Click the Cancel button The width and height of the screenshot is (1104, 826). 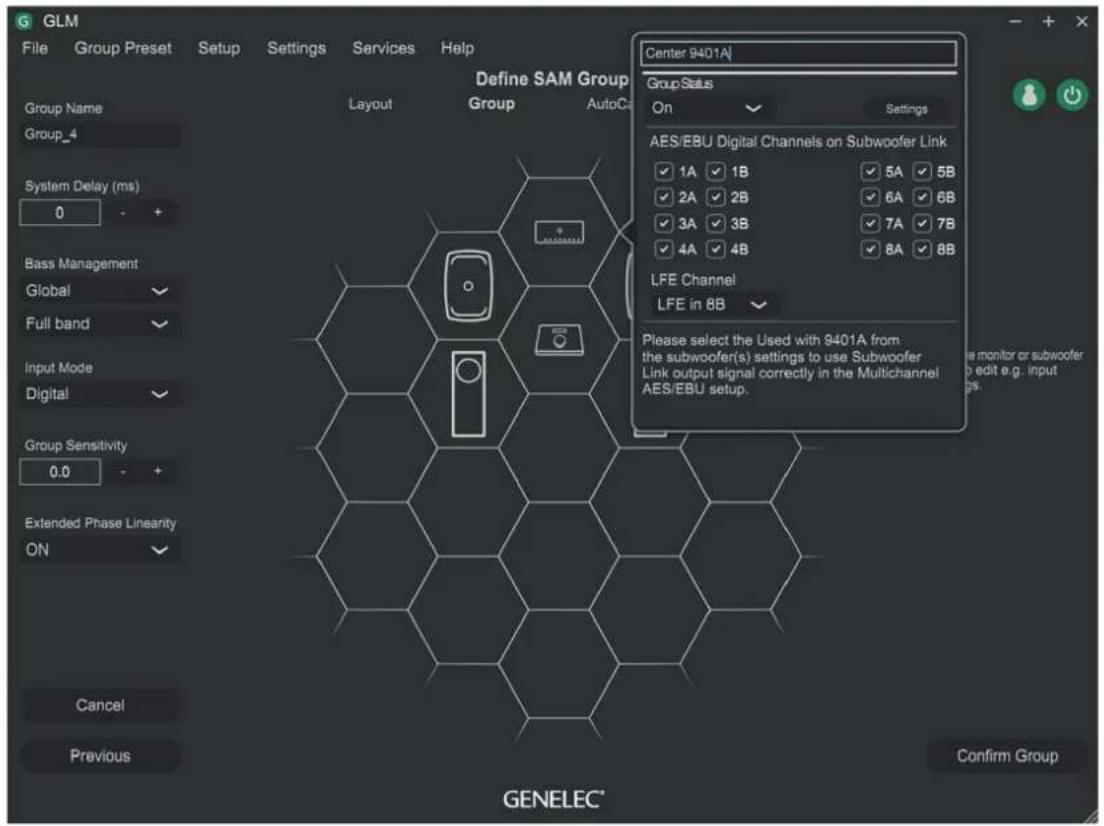point(100,705)
